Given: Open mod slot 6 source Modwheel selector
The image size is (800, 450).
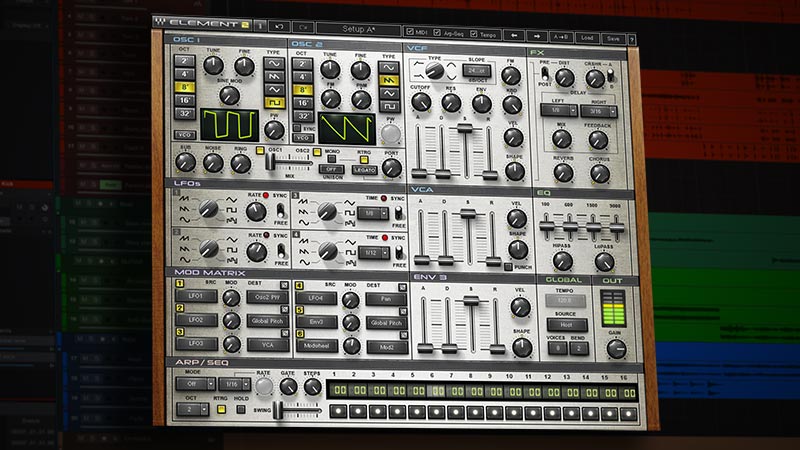Looking at the screenshot, I should (317, 345).
